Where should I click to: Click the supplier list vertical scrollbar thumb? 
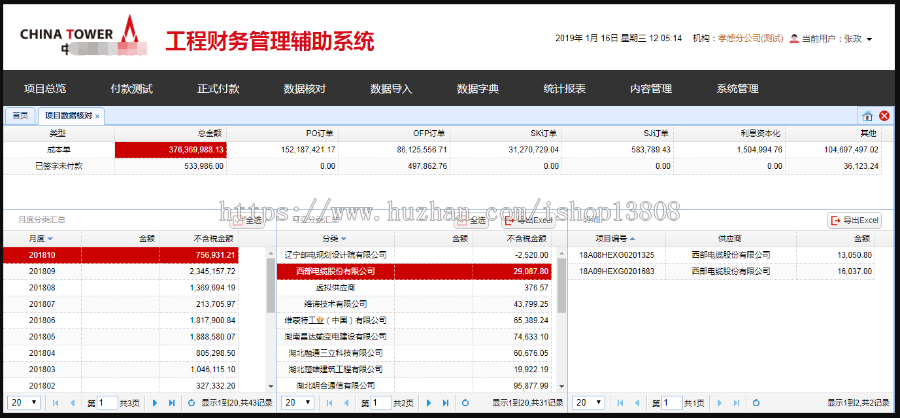562,286
